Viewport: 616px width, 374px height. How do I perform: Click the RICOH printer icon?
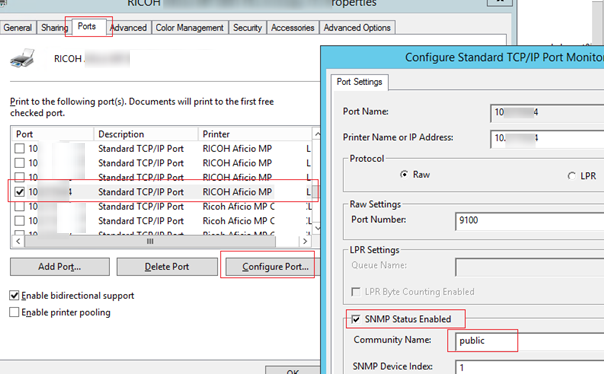22,59
